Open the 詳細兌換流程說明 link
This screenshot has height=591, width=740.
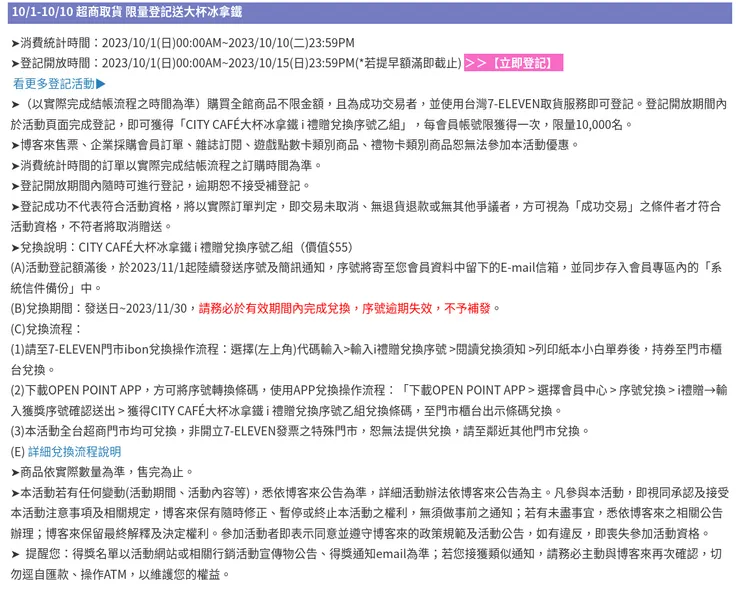click(x=75, y=452)
